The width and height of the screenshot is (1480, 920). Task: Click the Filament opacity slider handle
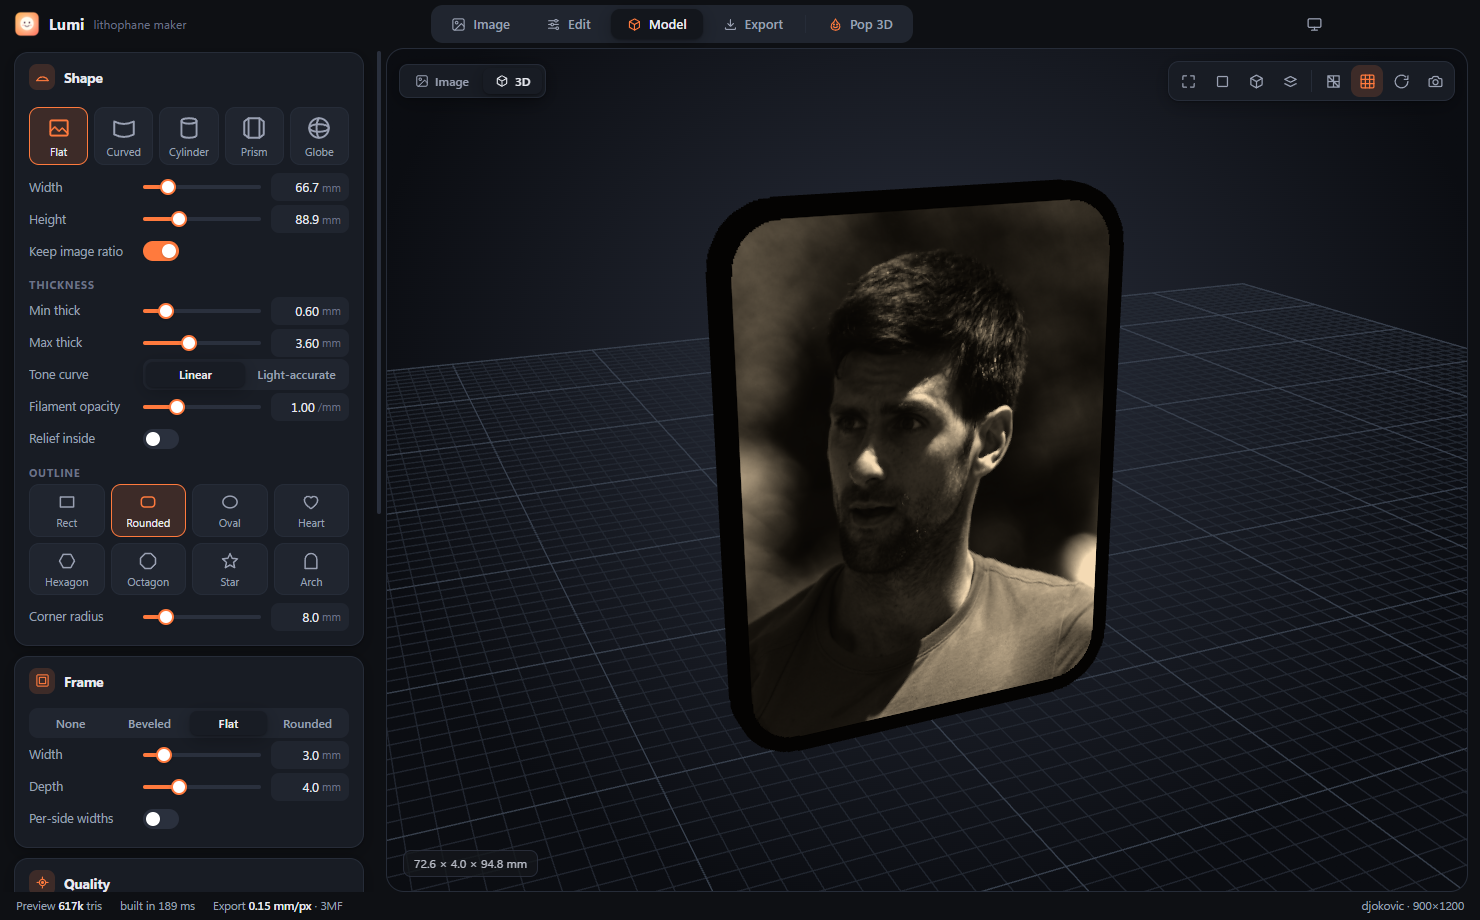pos(177,407)
